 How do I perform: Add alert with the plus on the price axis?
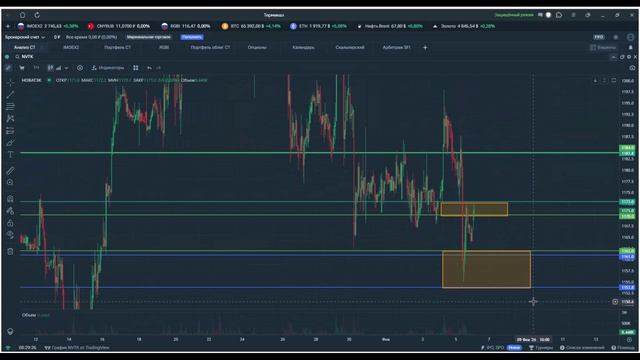pos(615,302)
